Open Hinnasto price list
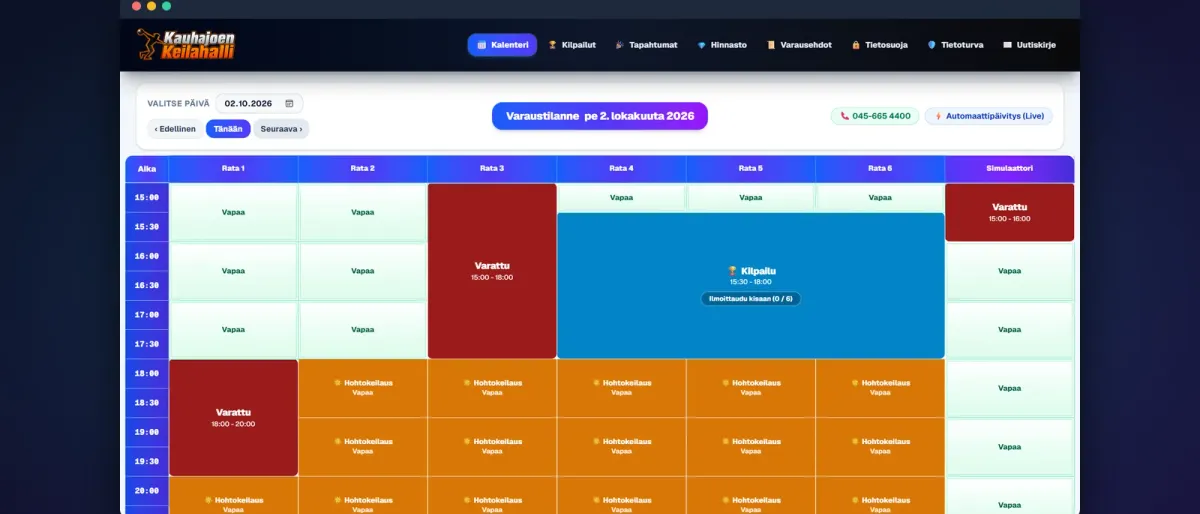Viewport: 1200px width, 514px height. tap(722, 45)
